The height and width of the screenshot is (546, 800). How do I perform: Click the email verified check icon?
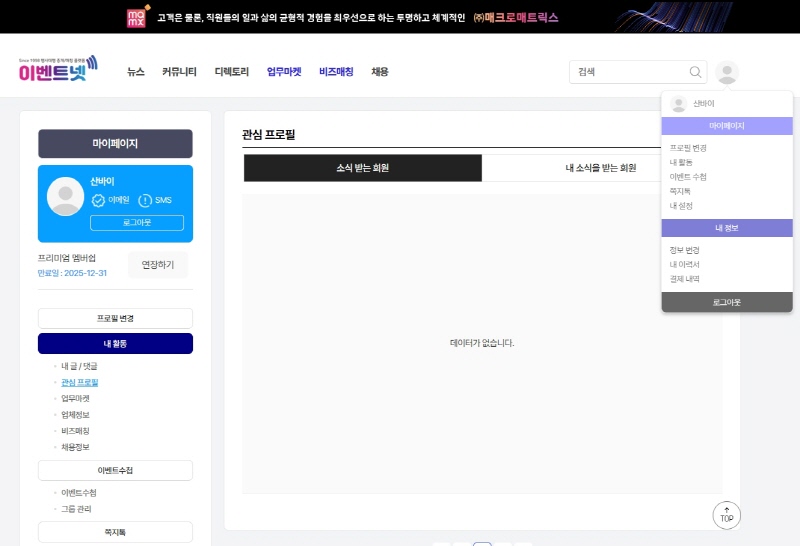98,200
